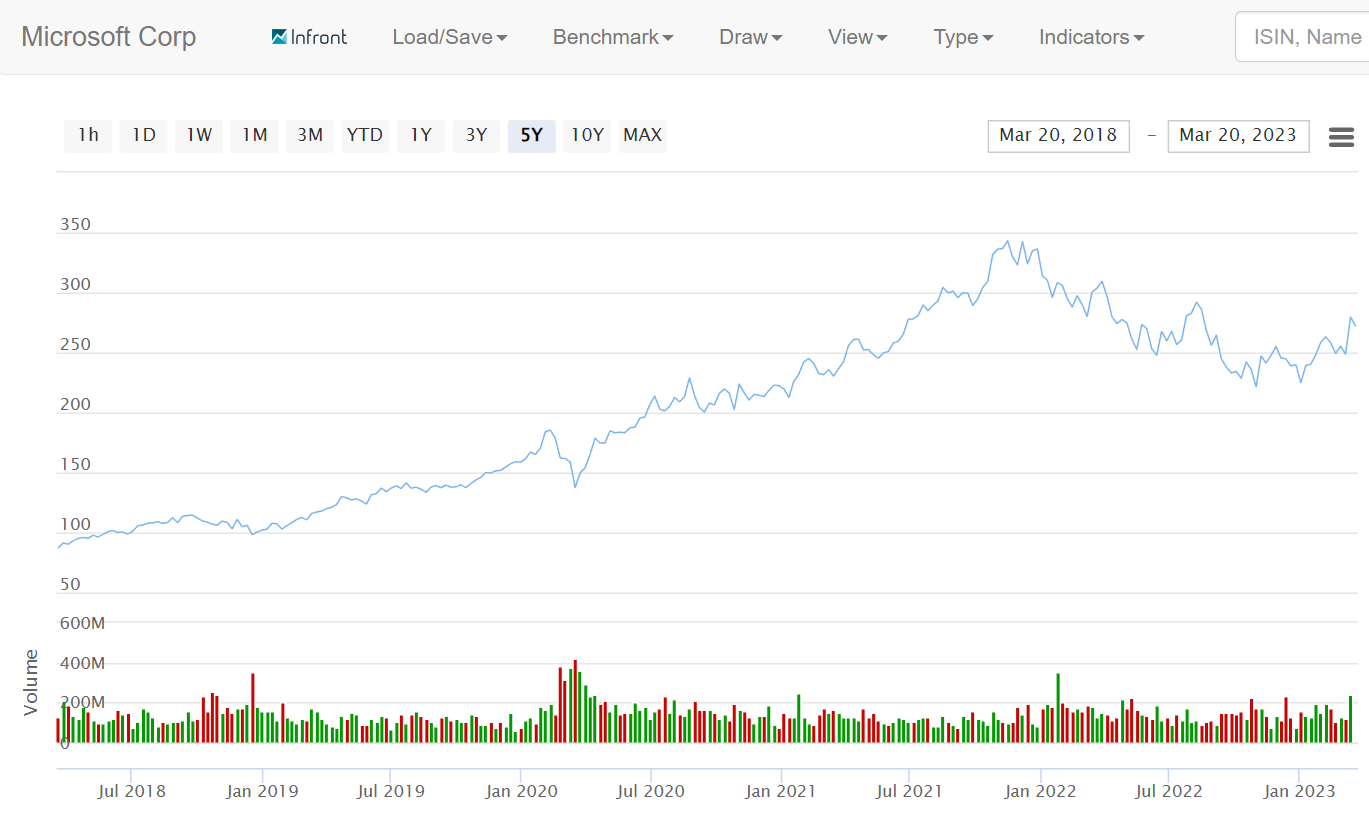The height and width of the screenshot is (815, 1369).
Task: Click the tallest red volume bar in early 2020
Action: [575, 701]
